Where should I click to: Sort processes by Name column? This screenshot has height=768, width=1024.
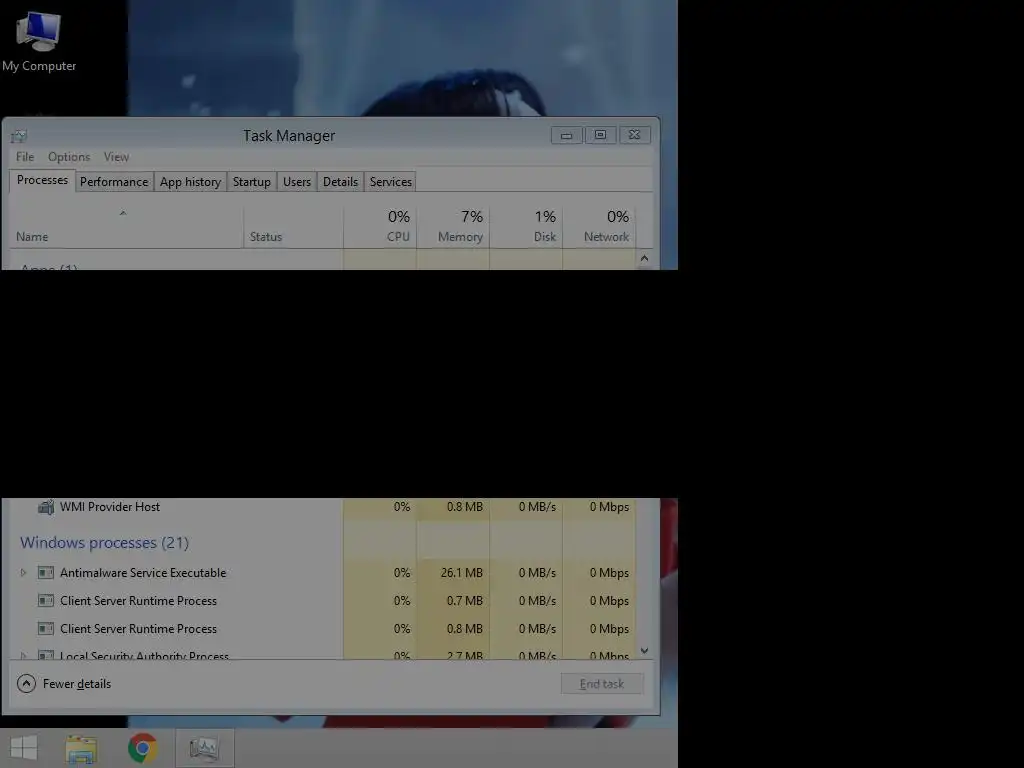127,227
